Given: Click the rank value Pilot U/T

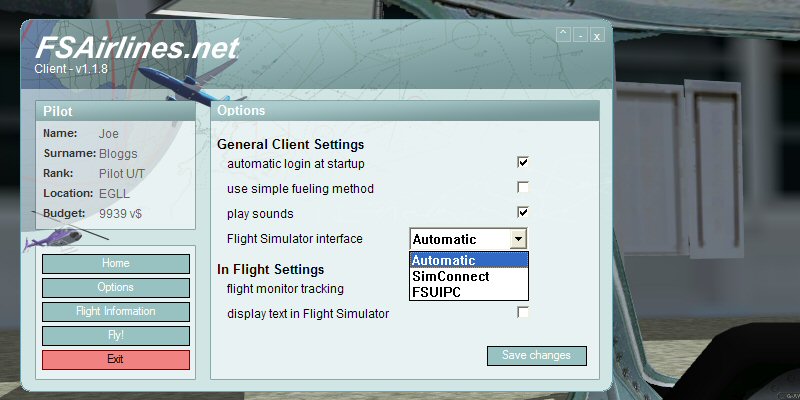Looking at the screenshot, I should click(122, 173).
